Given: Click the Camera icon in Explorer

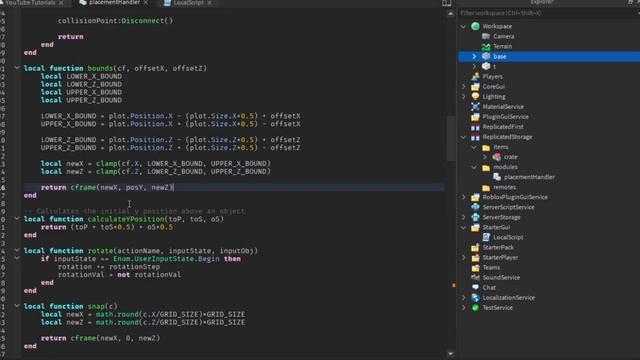Looking at the screenshot, I should (x=486, y=36).
